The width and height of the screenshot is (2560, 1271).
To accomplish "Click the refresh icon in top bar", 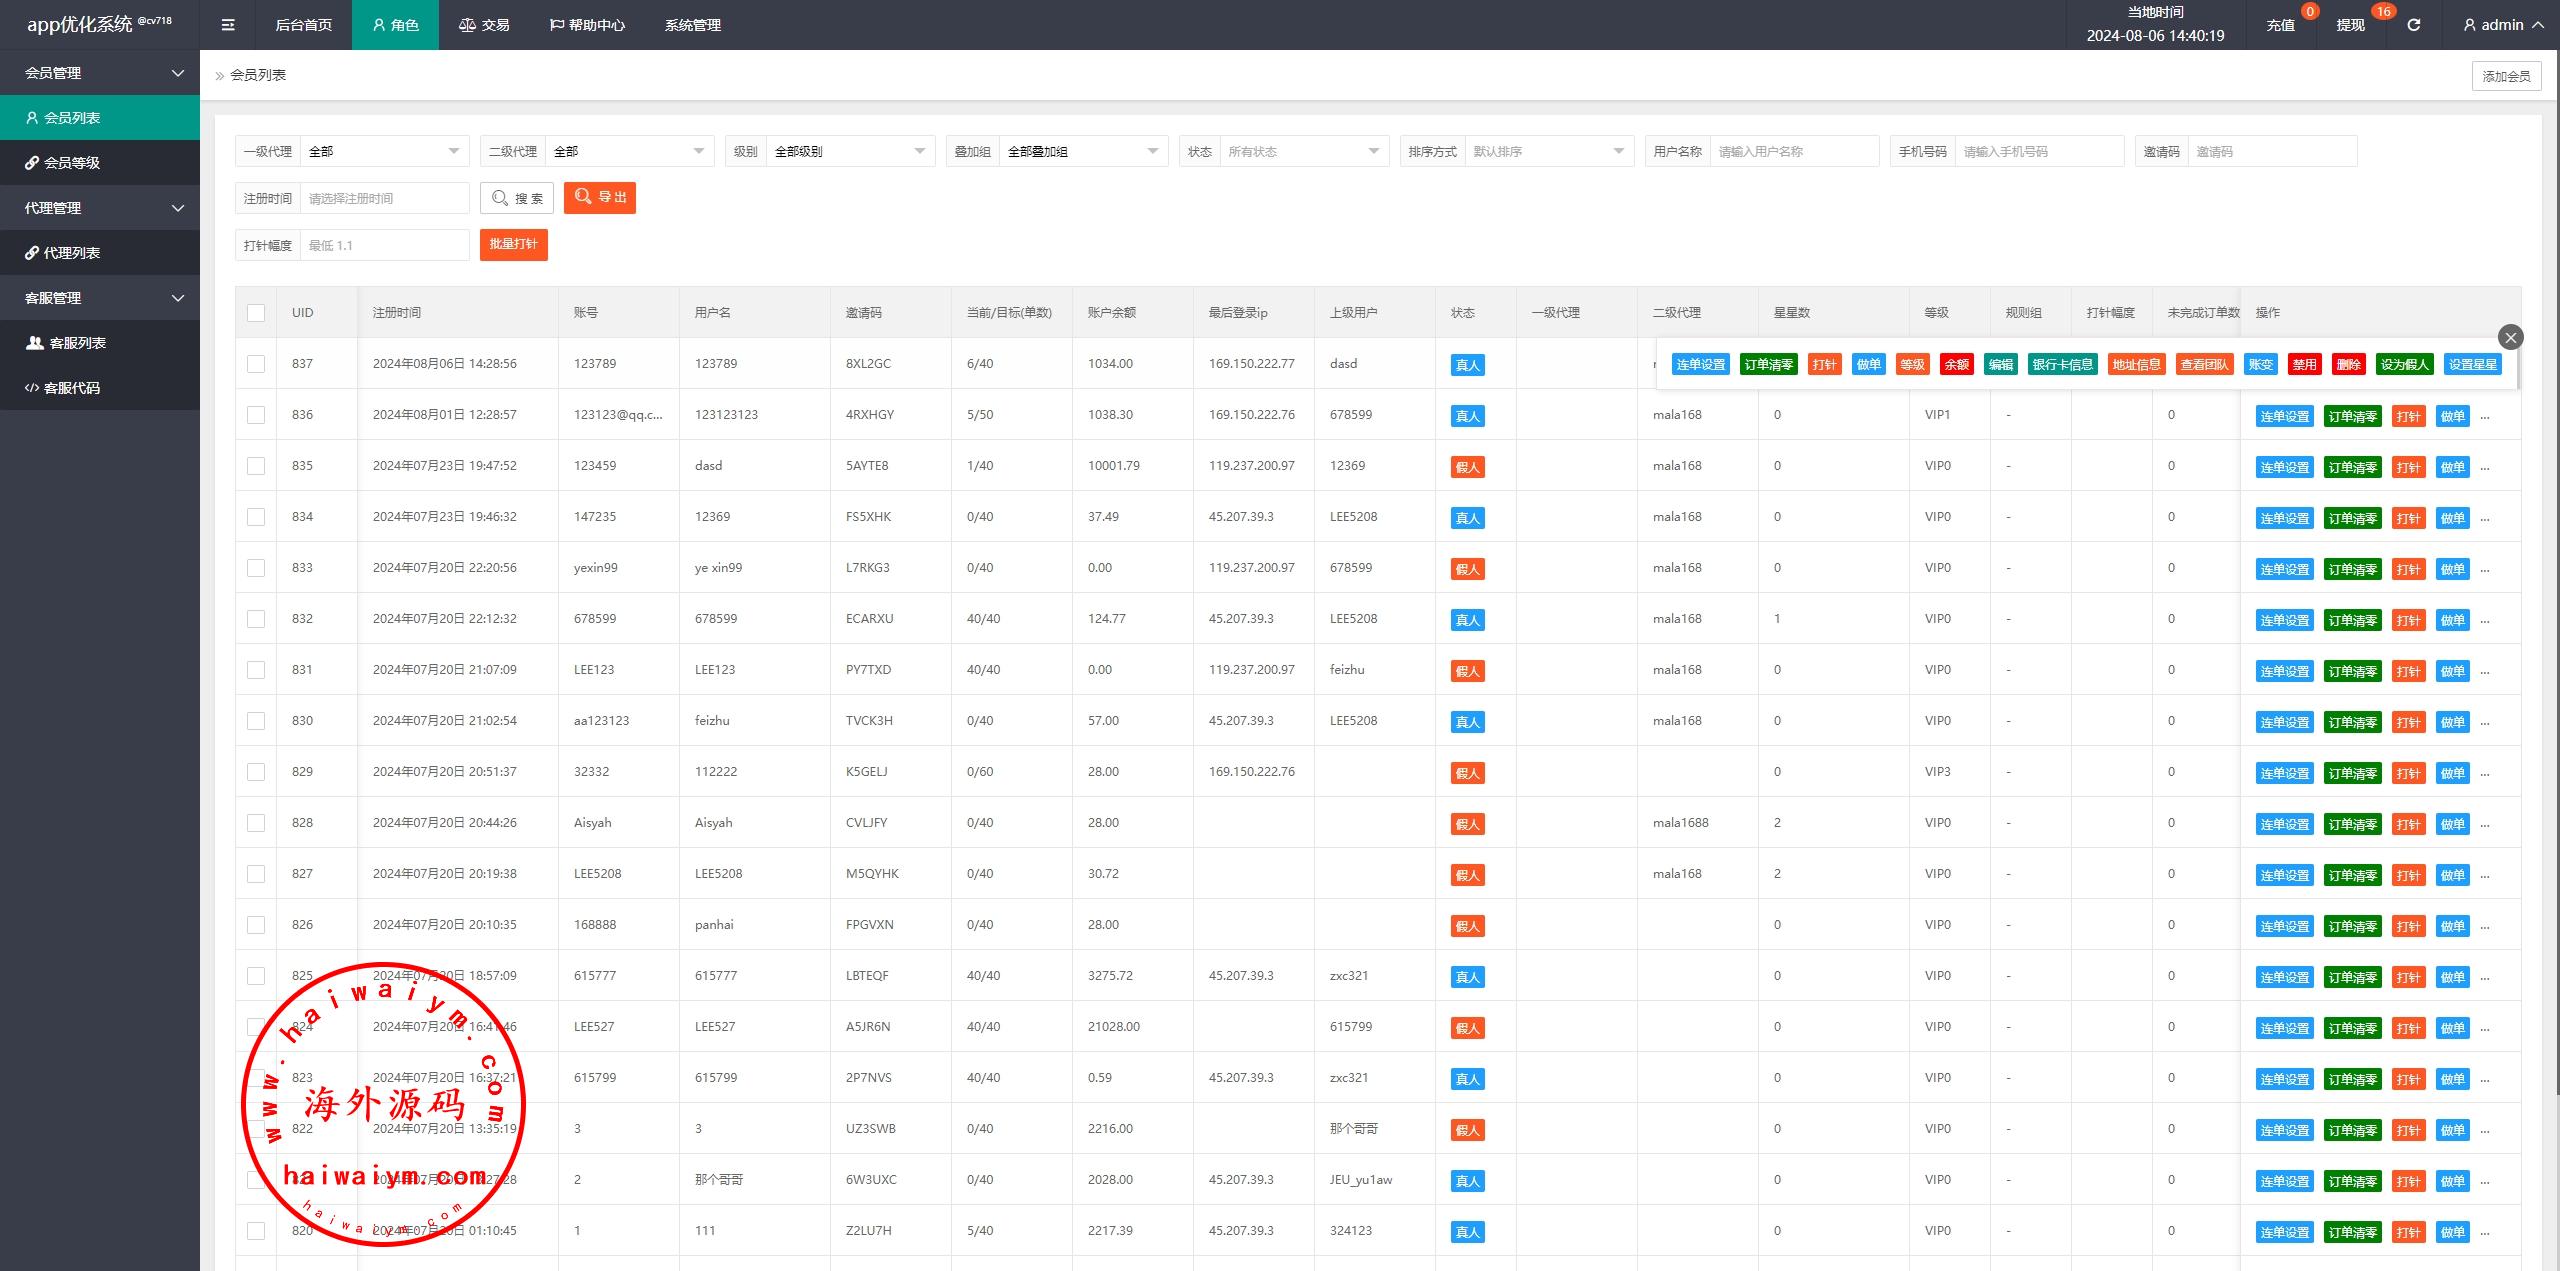I will click(x=2413, y=25).
